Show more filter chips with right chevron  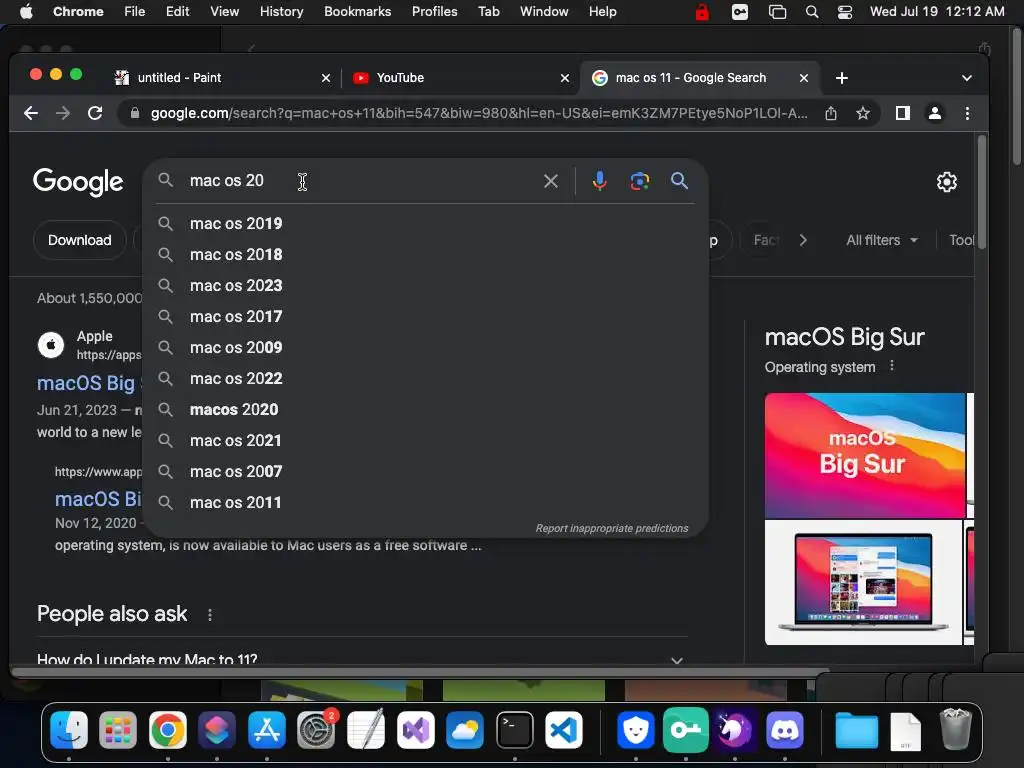[x=803, y=240]
